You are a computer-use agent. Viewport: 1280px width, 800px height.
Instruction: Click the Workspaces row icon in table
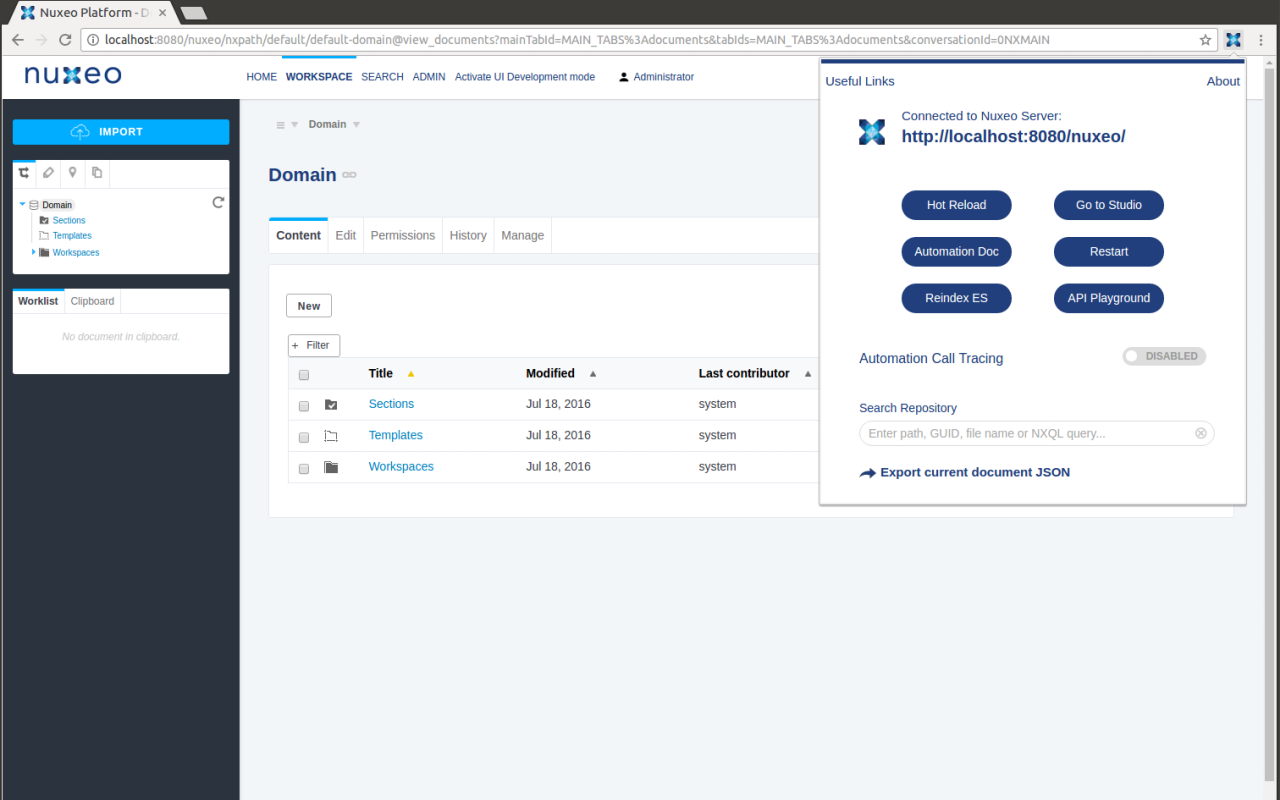click(331, 467)
